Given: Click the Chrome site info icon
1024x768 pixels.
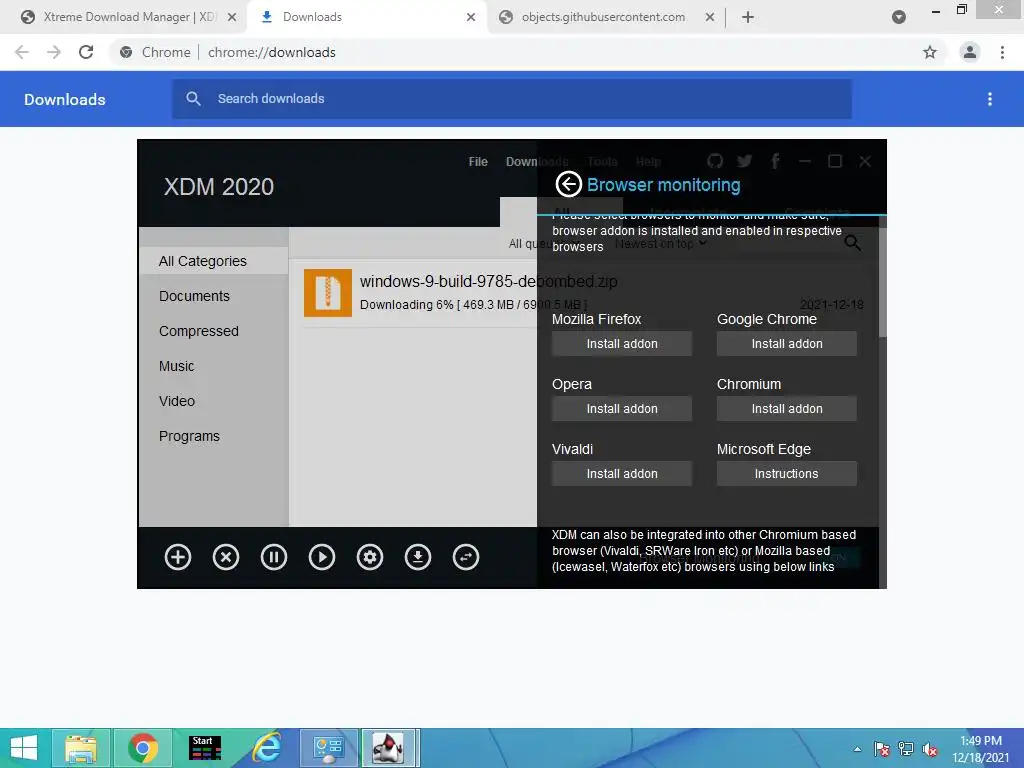Looking at the screenshot, I should tap(126, 52).
